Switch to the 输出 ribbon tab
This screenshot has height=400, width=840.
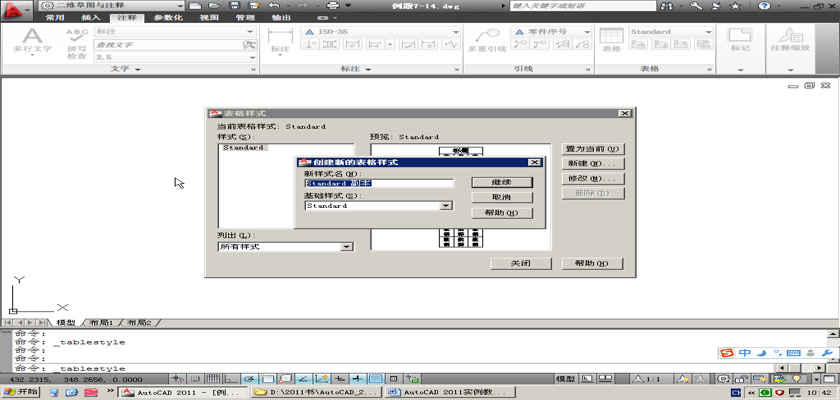(x=281, y=18)
